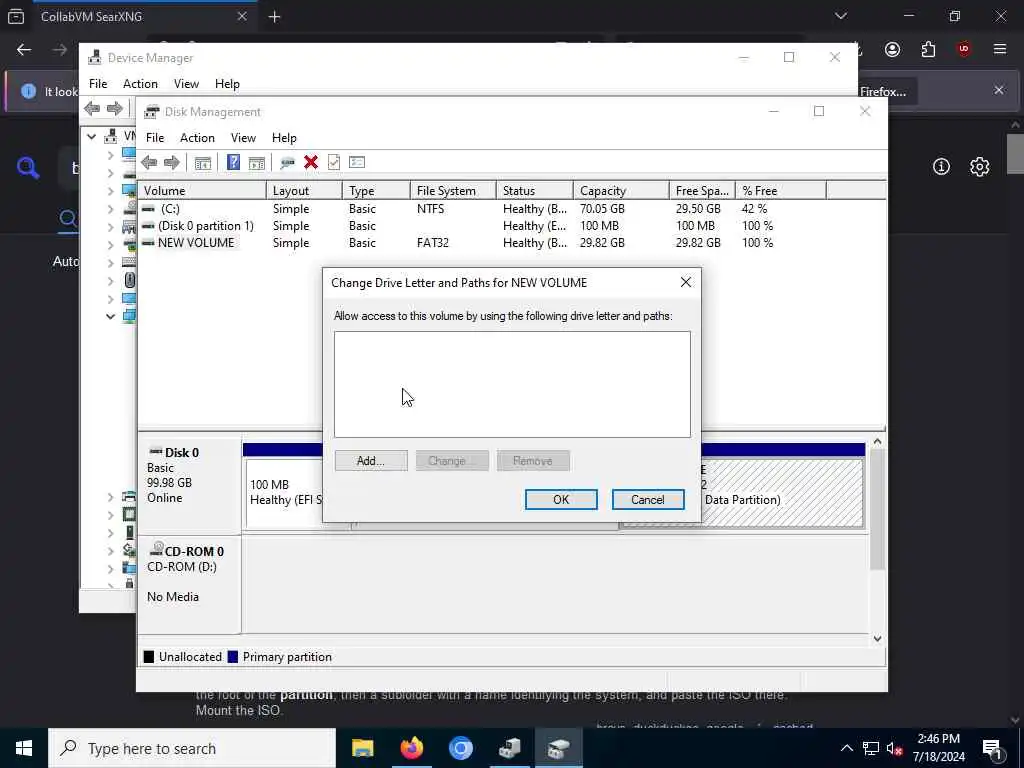Click the list settings icon right of checkmark icon
Screen dimensions: 1024x768
point(357,162)
